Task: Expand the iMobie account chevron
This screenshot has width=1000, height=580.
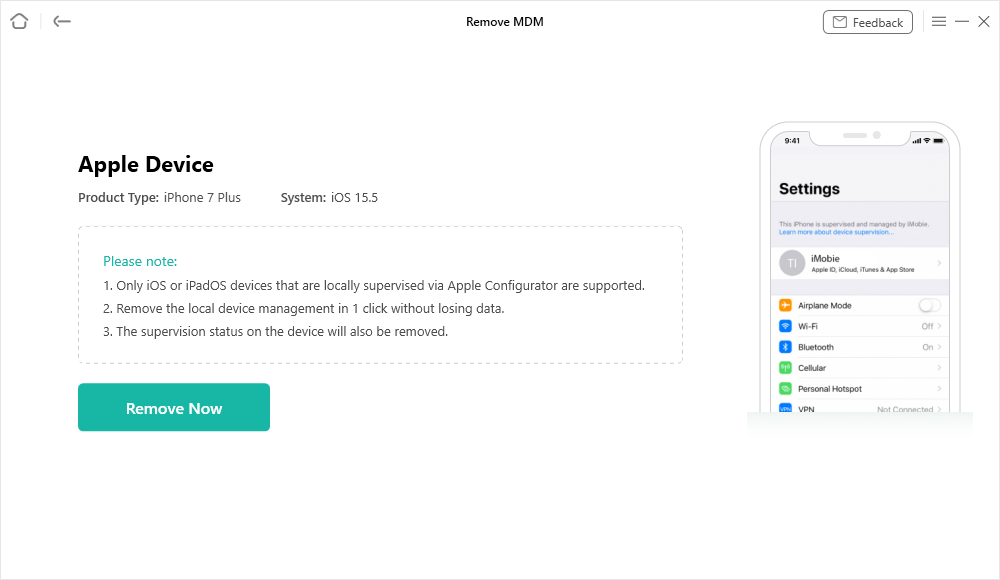Action: click(x=939, y=262)
